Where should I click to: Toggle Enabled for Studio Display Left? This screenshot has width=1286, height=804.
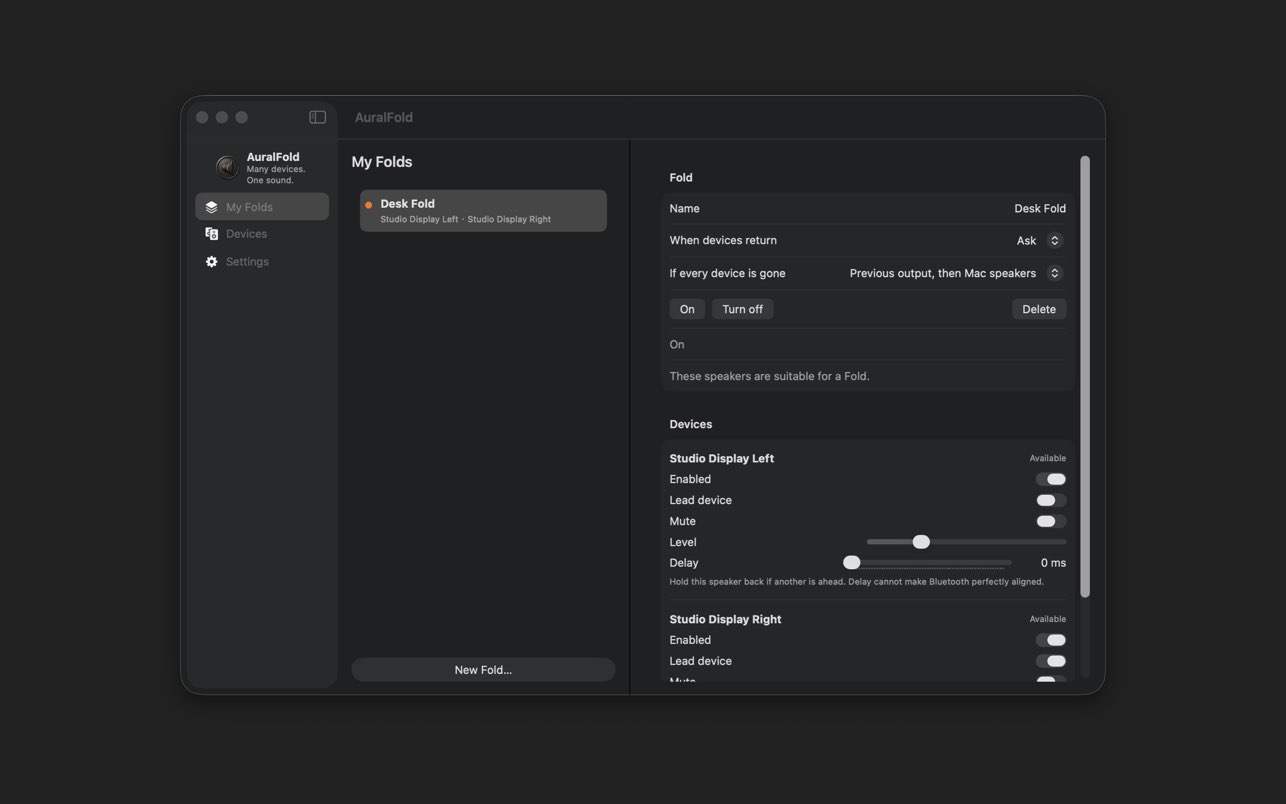tap(1051, 479)
